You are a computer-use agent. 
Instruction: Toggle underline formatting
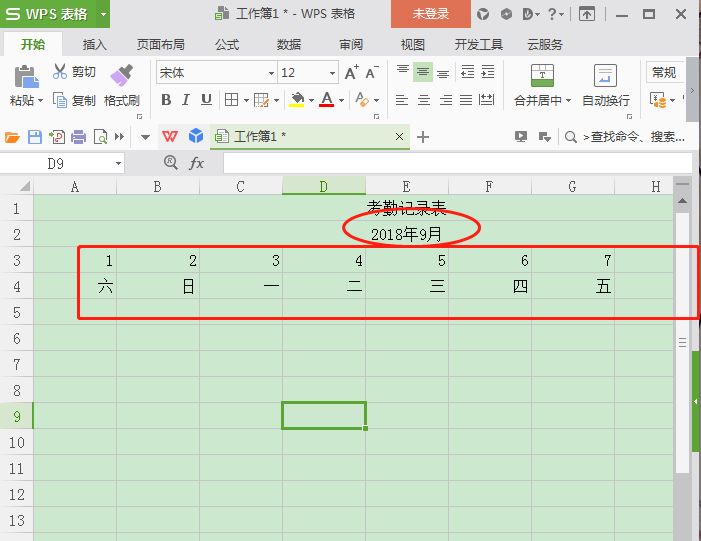[x=206, y=100]
